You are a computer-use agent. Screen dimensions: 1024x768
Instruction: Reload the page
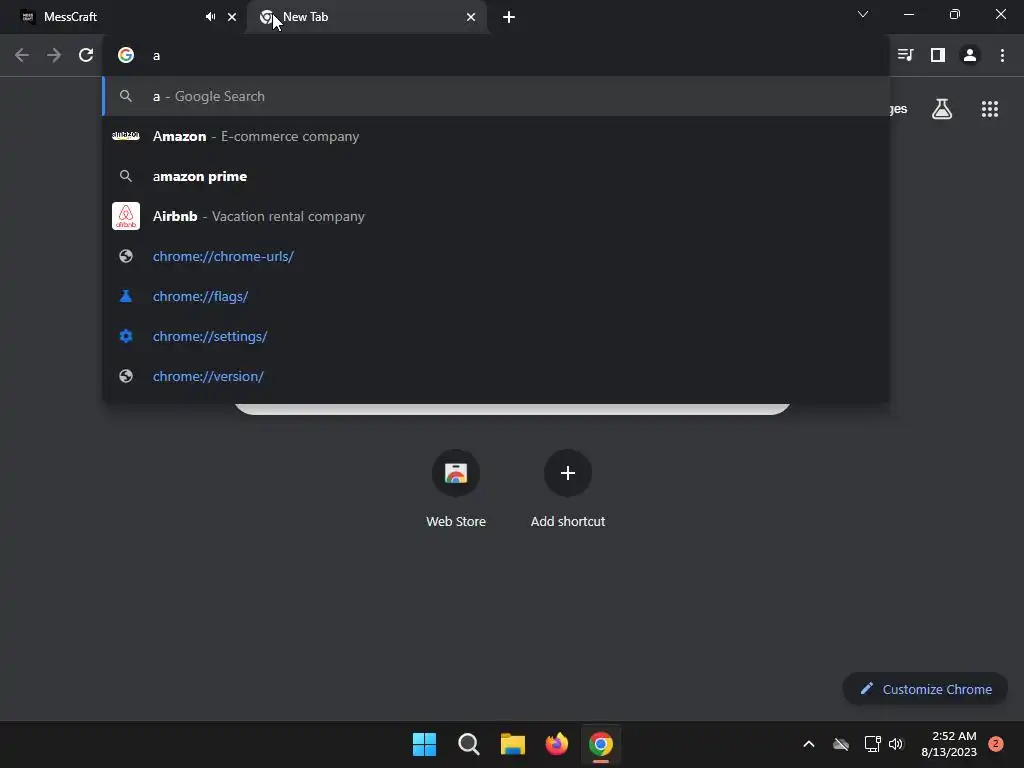click(x=86, y=56)
